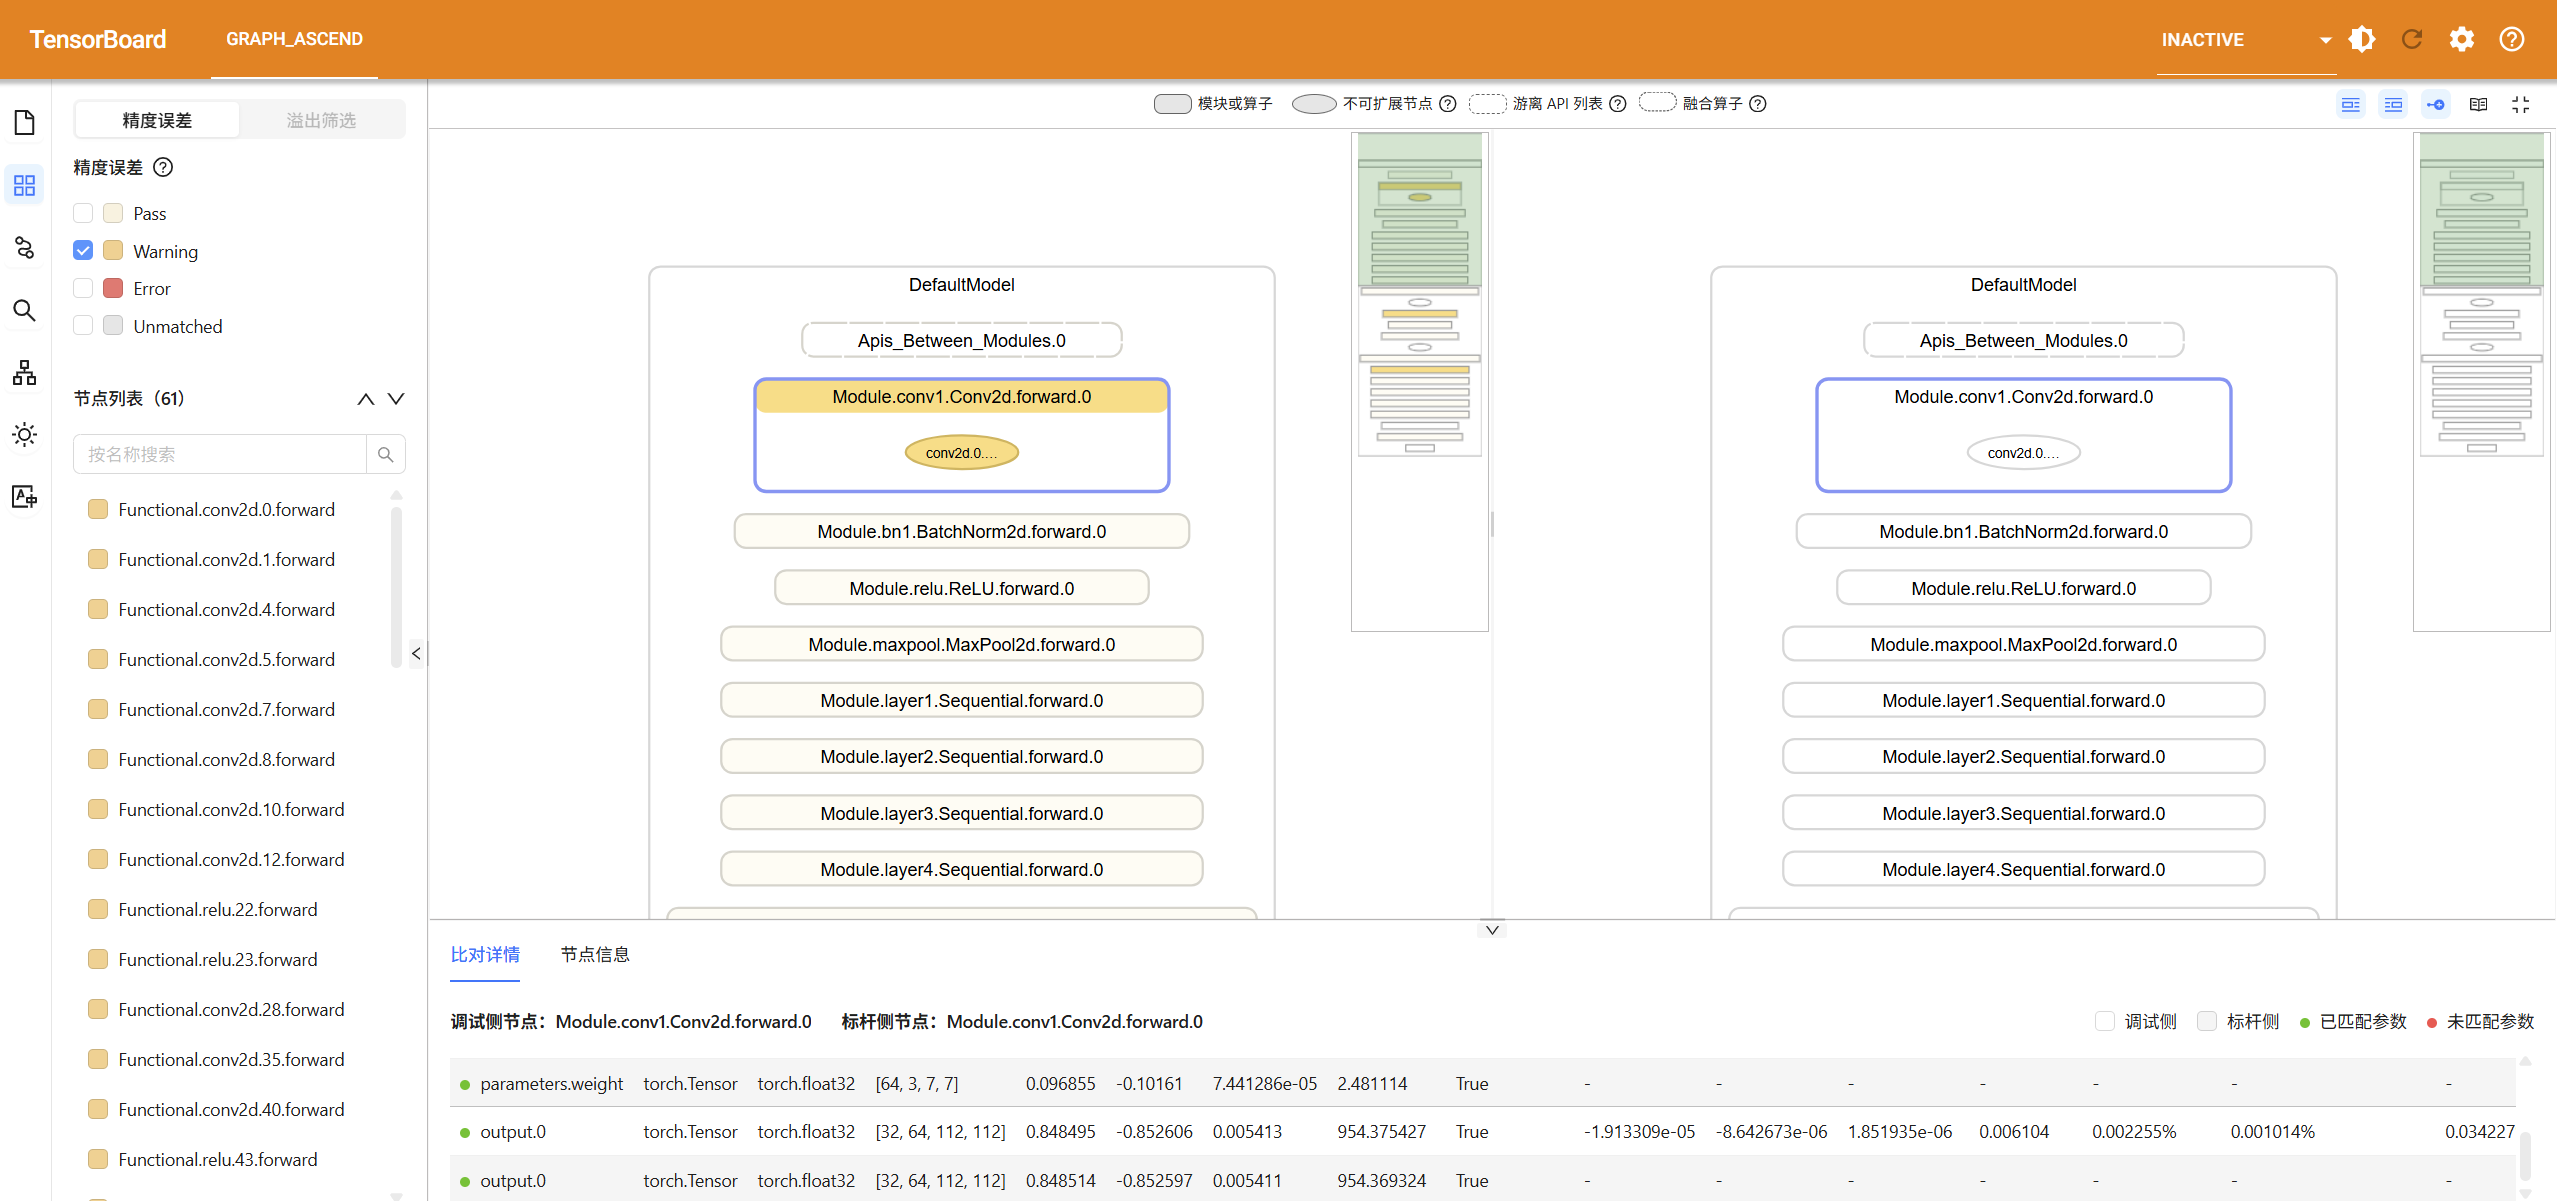Image resolution: width=2557 pixels, height=1201 pixels.
Task: Go to next node with down arrow
Action: coord(396,399)
